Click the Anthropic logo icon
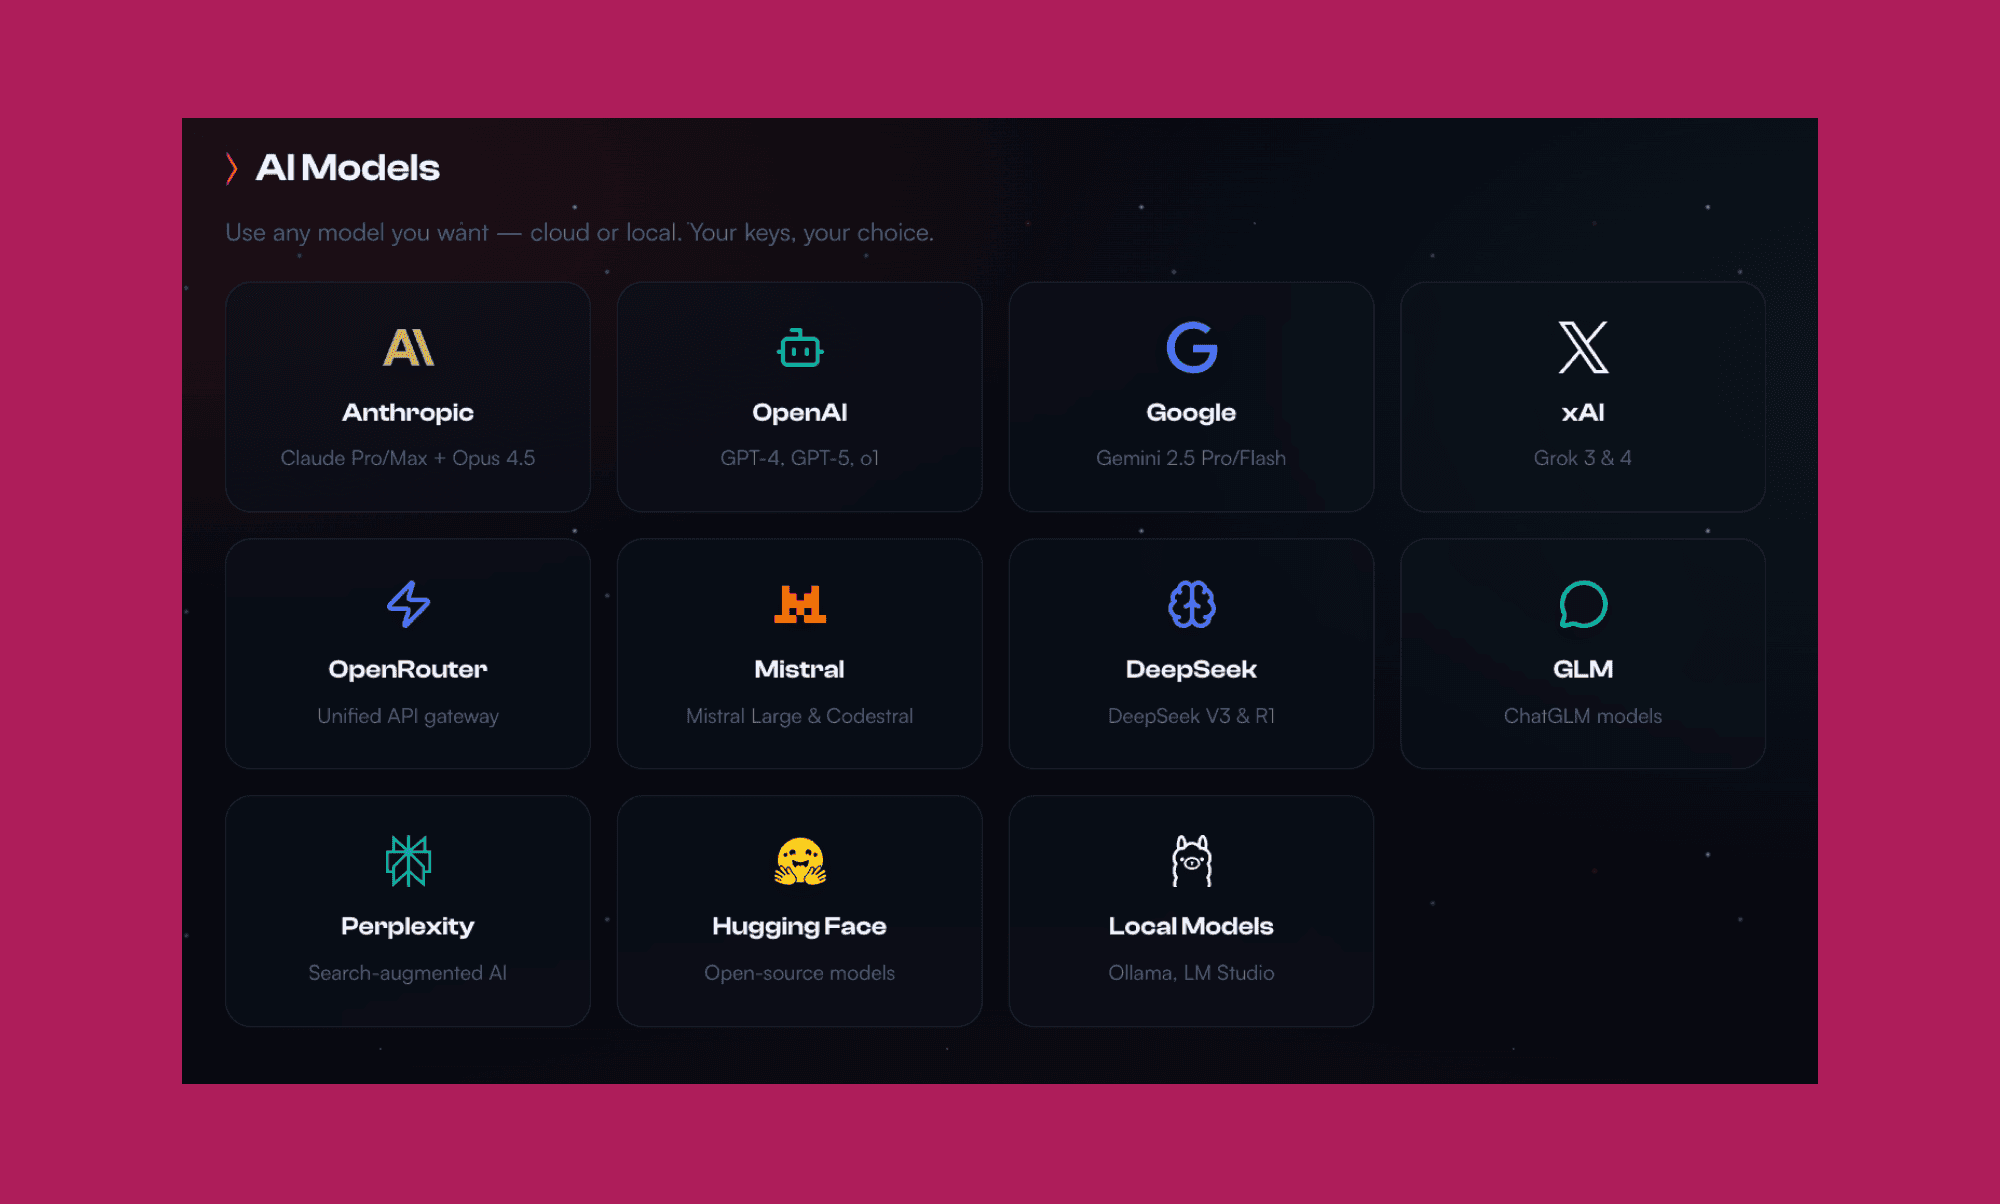Image resolution: width=2000 pixels, height=1204 pixels. [408, 348]
